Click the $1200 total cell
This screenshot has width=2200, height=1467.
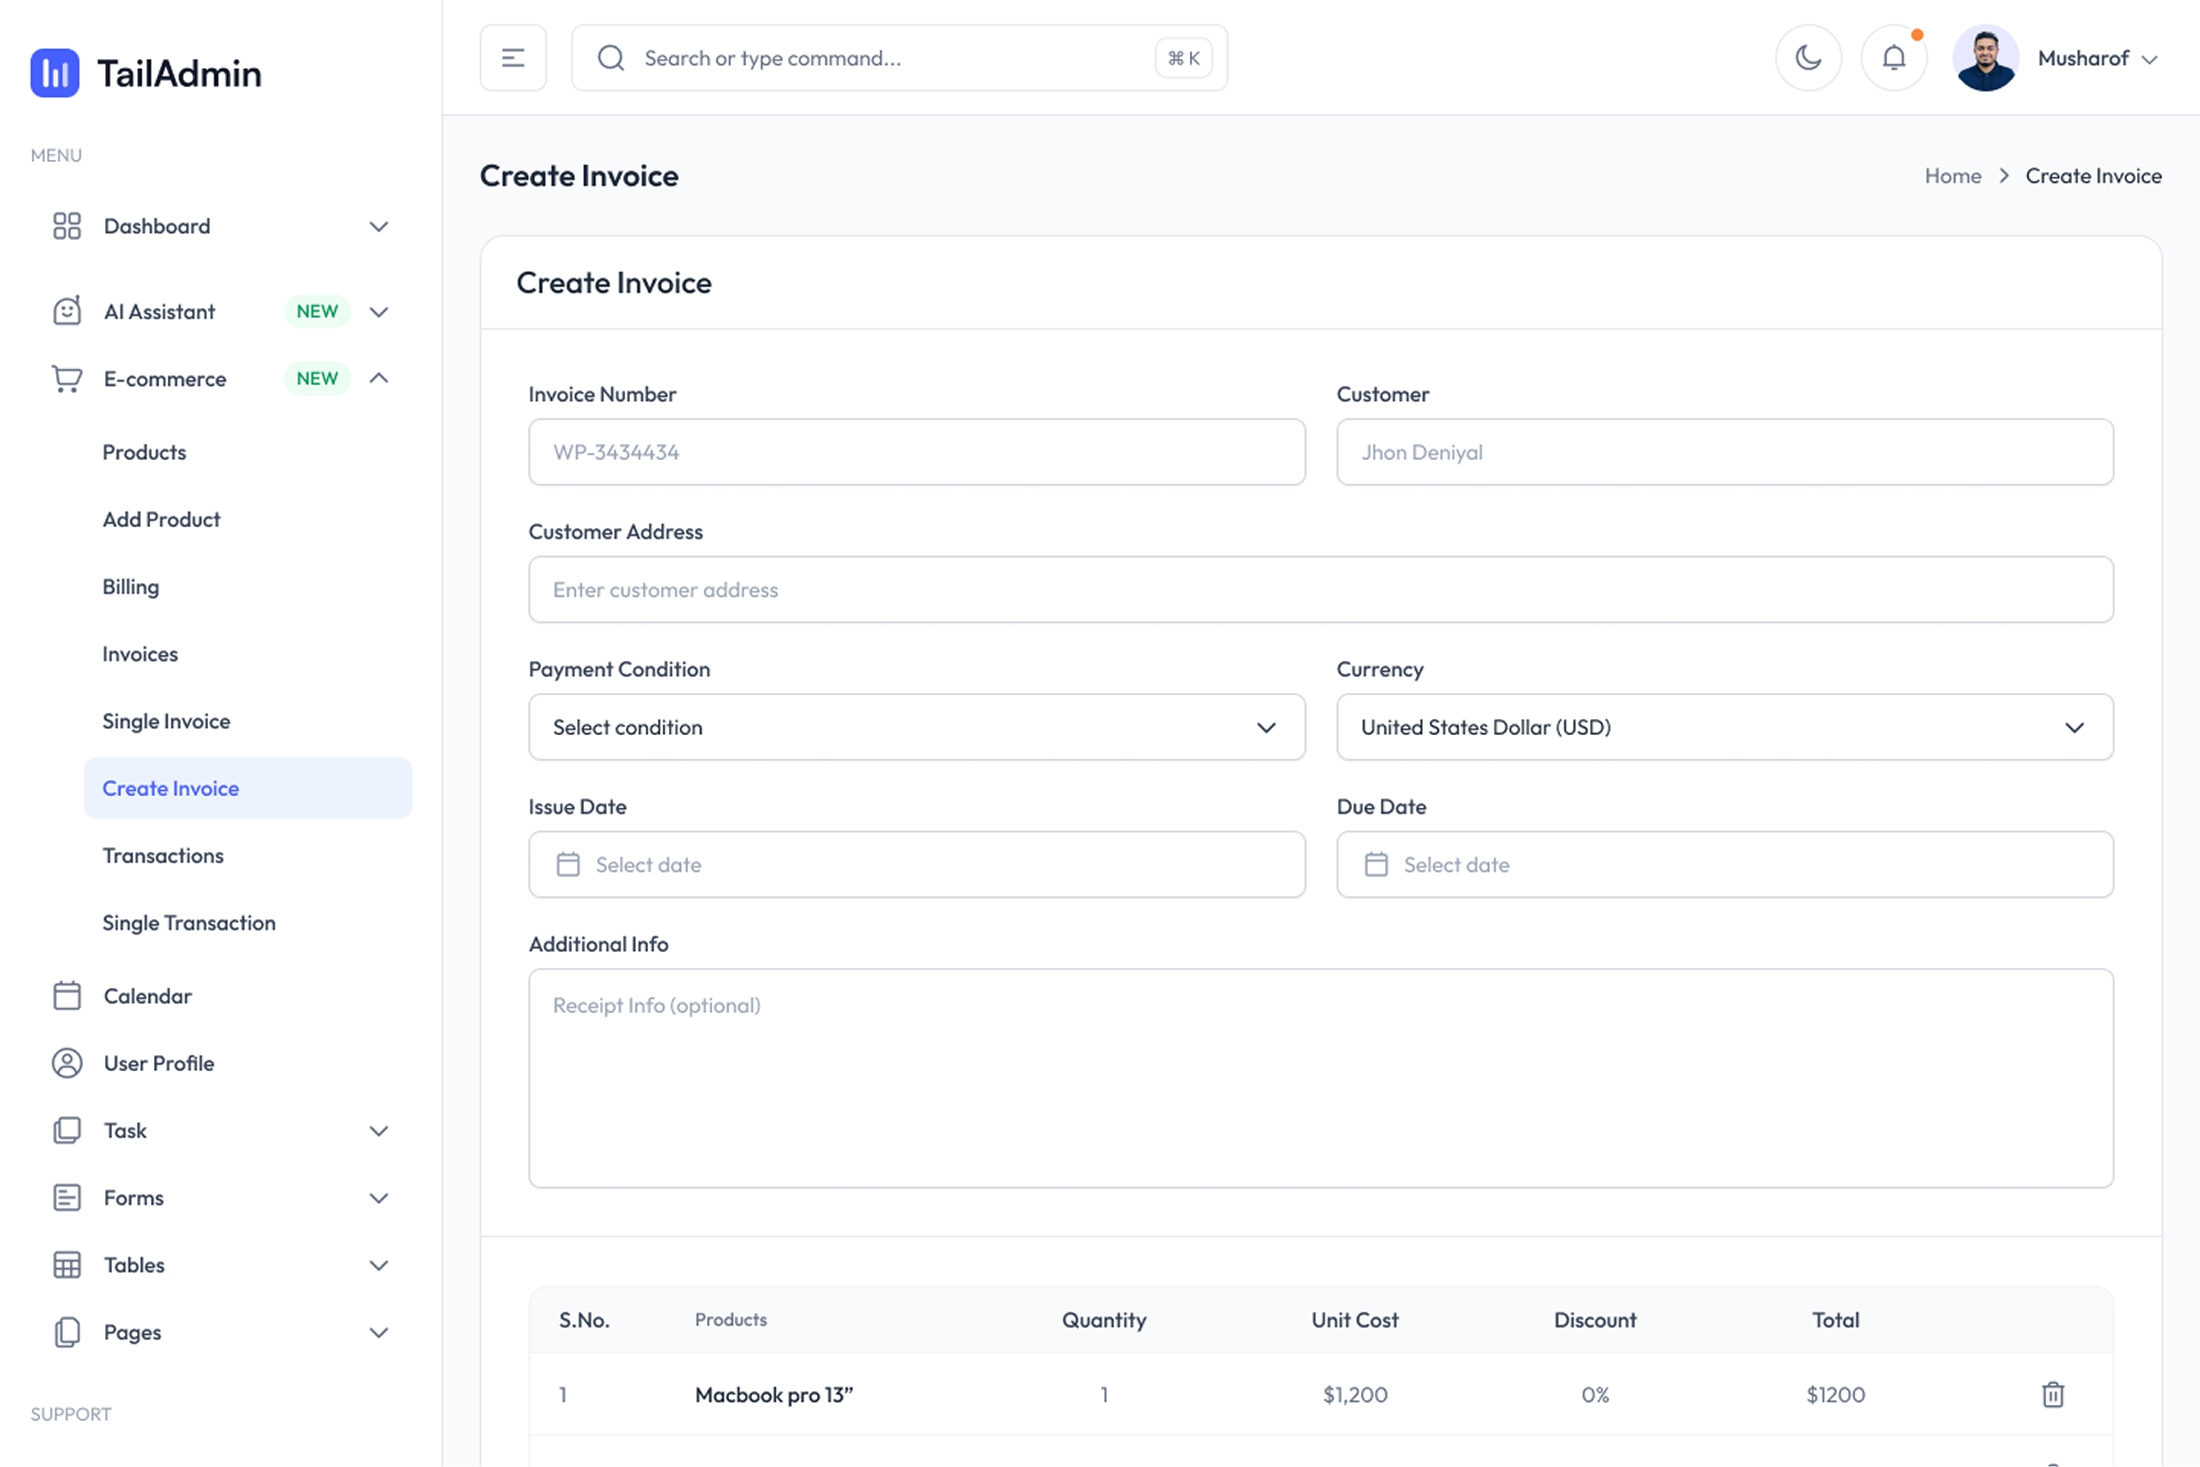pos(1836,1395)
